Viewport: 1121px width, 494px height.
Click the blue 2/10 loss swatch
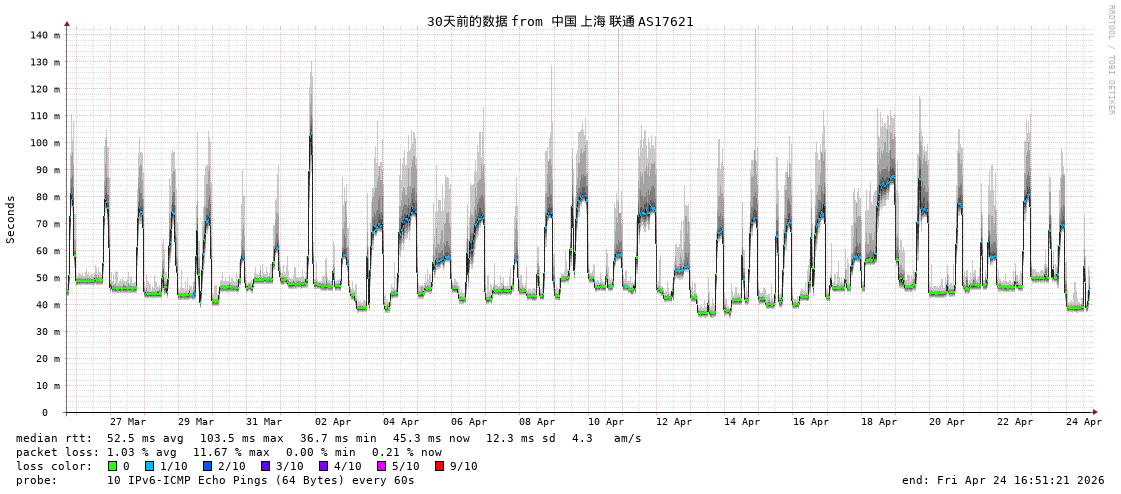(207, 466)
